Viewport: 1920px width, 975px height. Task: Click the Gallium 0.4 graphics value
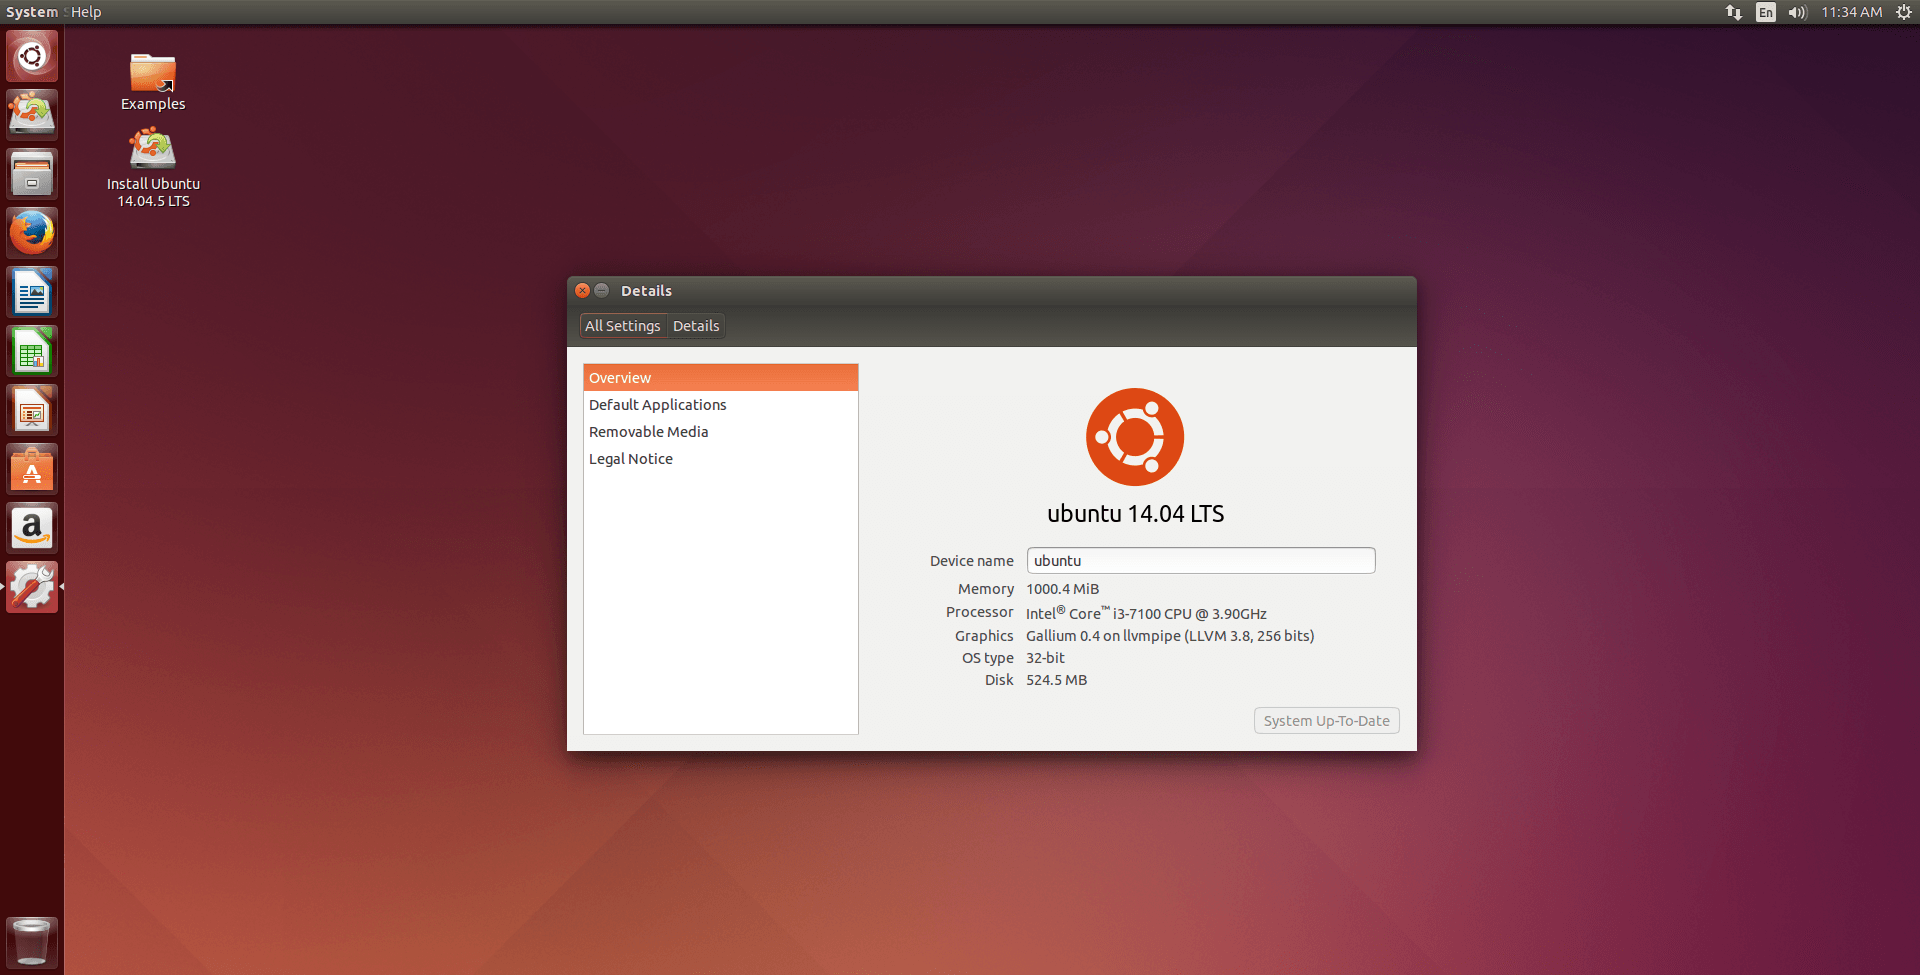(1170, 636)
